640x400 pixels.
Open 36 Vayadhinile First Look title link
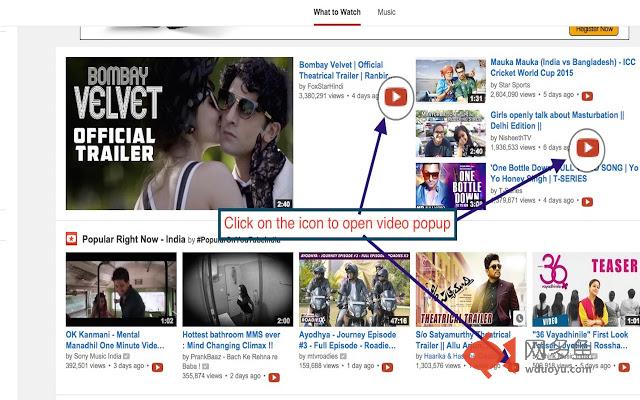pos(580,340)
